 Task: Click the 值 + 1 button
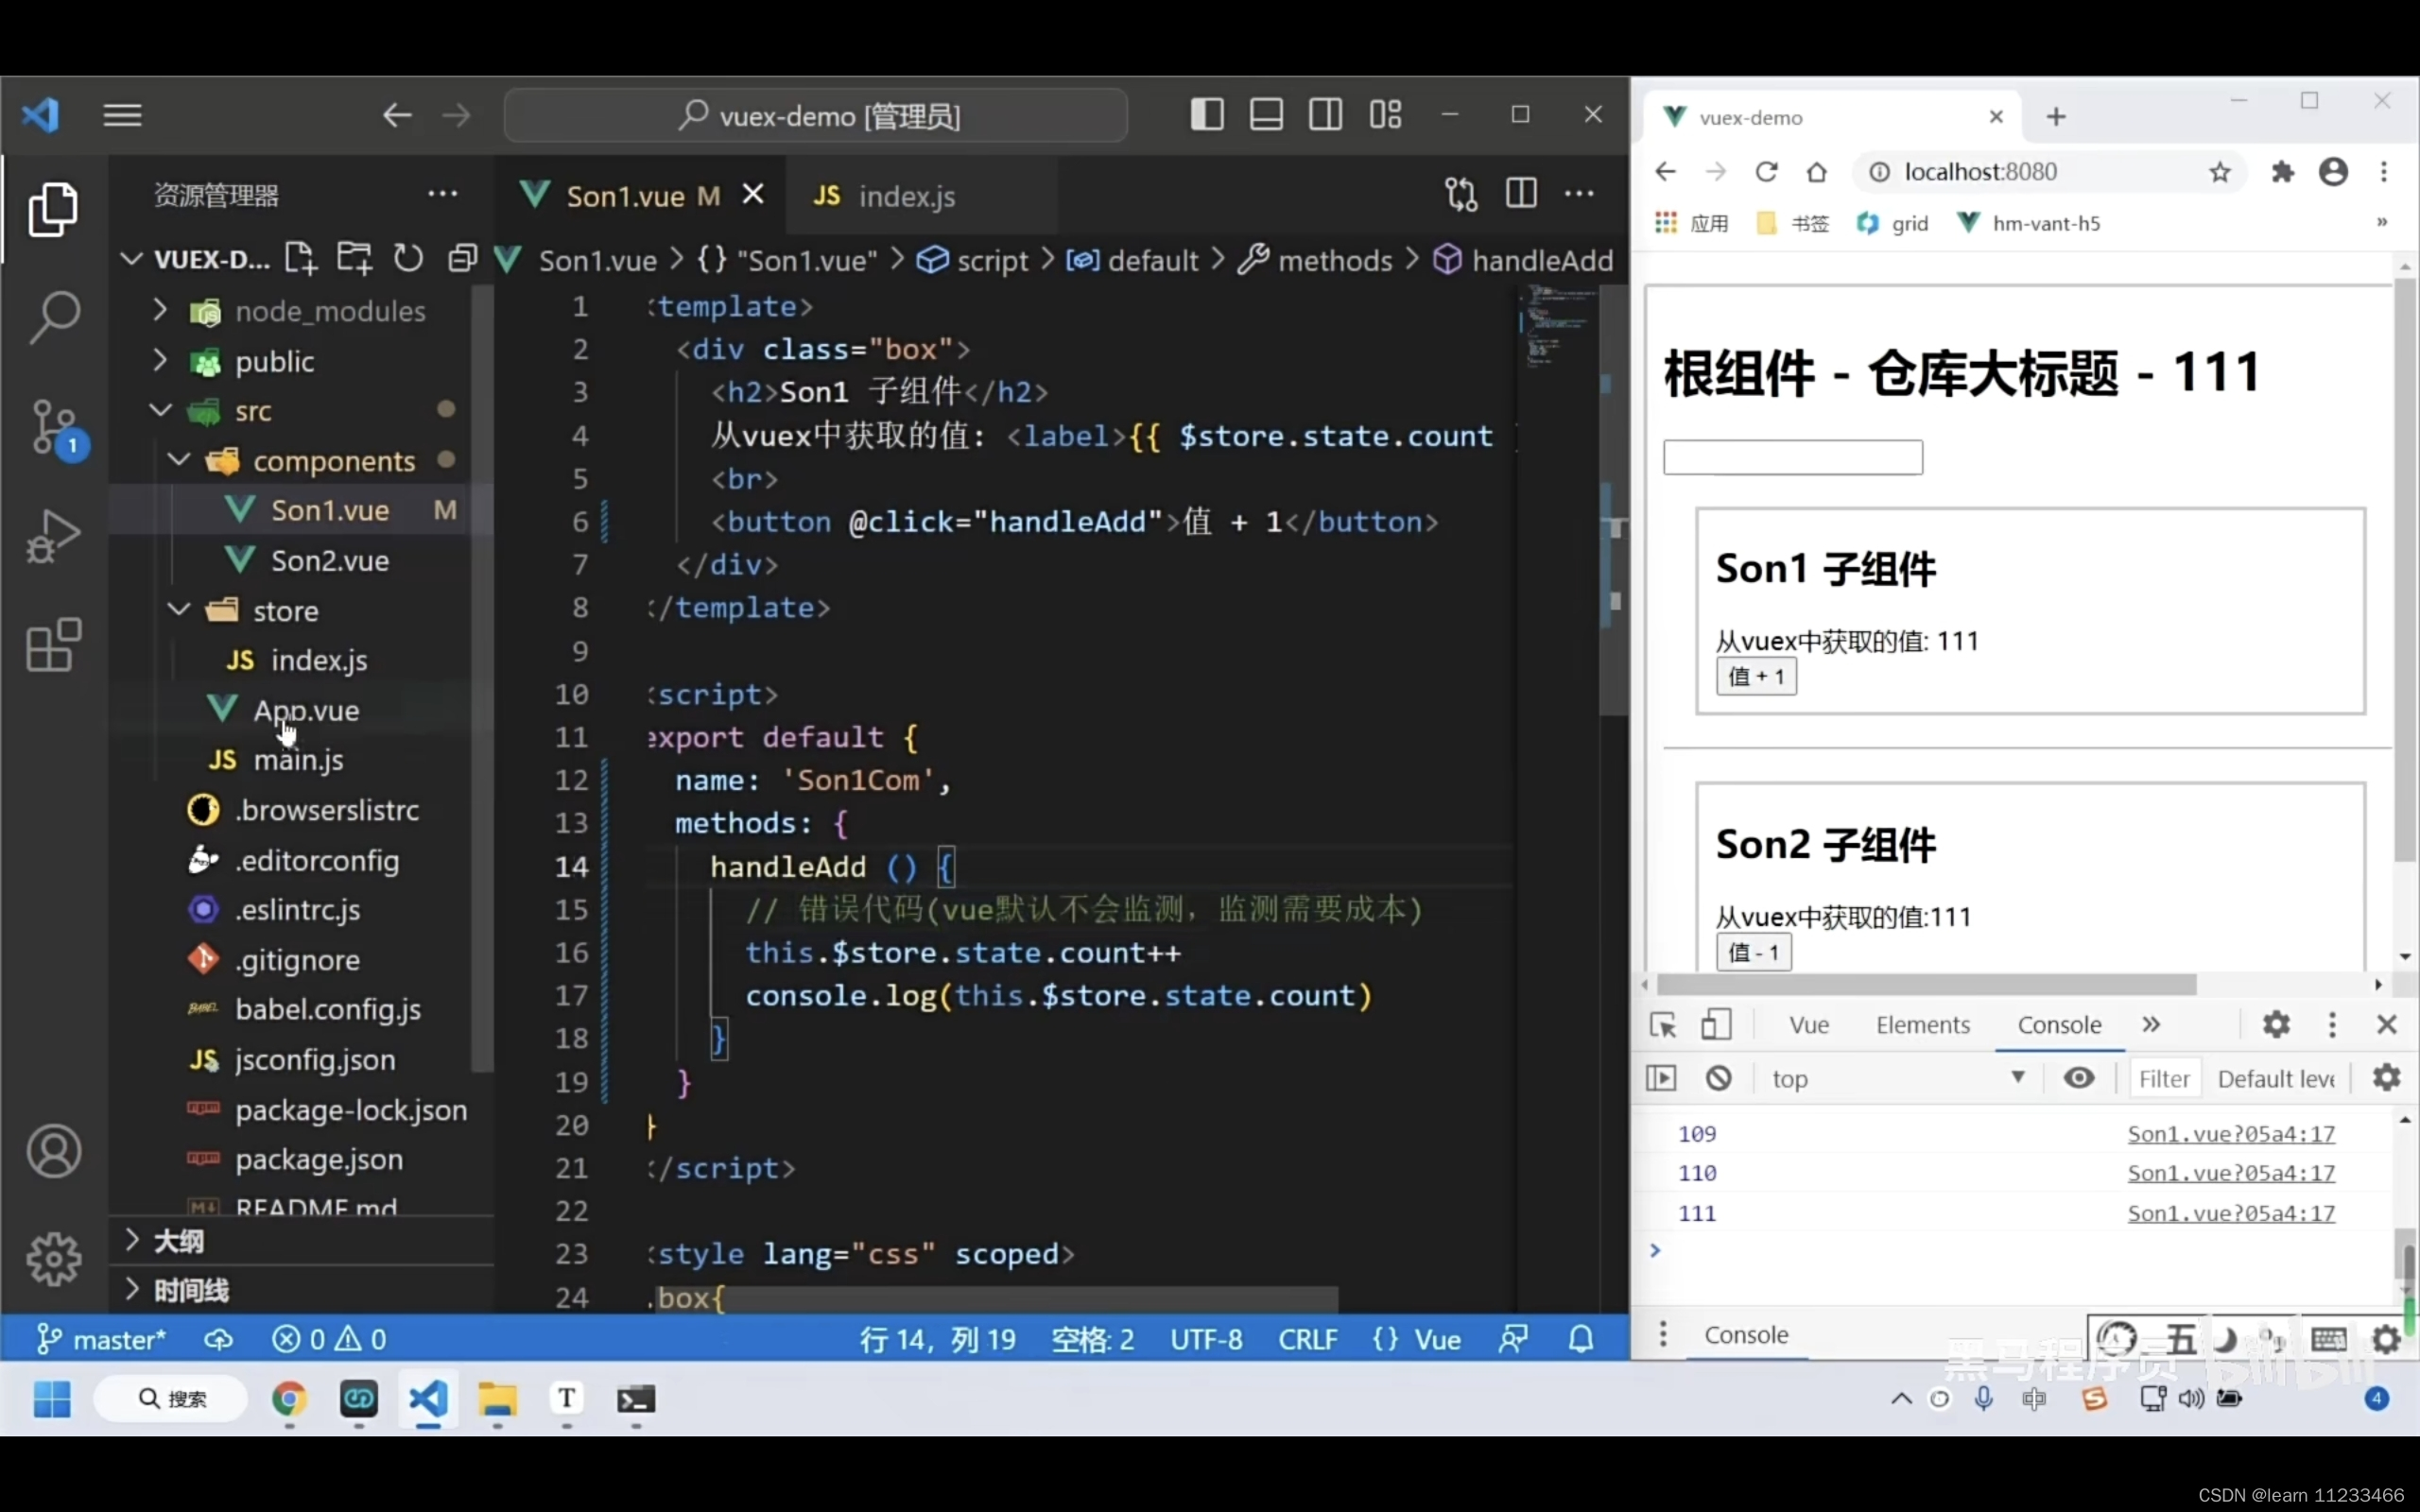tap(1755, 677)
